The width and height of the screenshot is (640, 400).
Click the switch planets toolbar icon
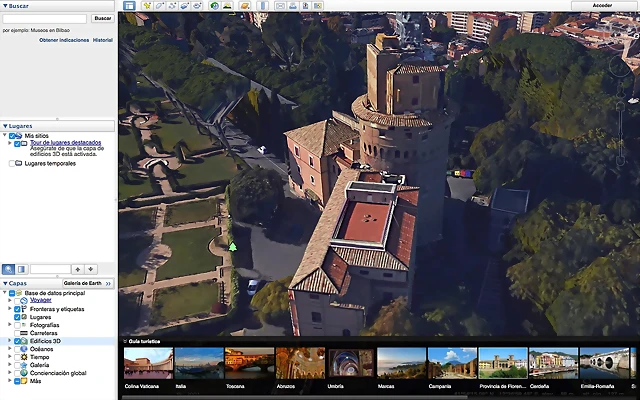[244, 6]
